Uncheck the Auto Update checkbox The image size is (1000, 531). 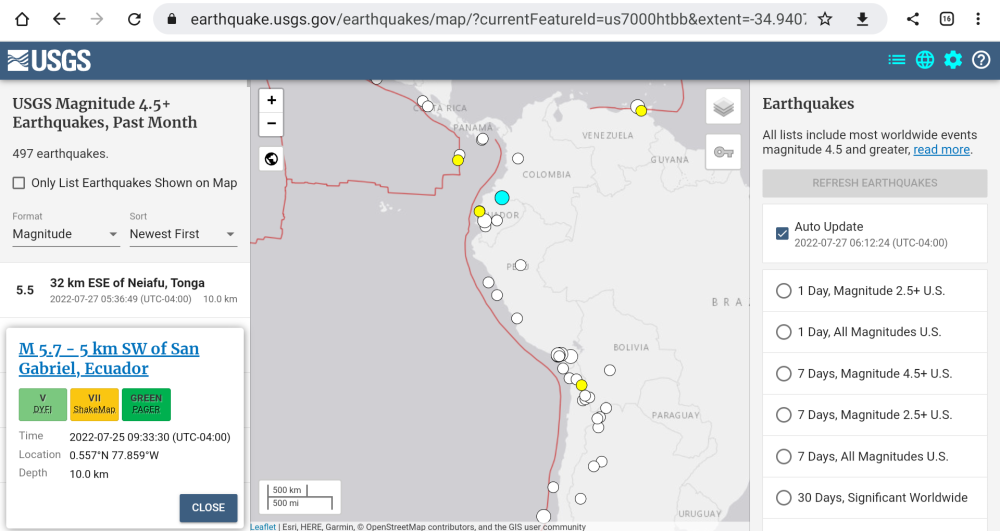(783, 234)
